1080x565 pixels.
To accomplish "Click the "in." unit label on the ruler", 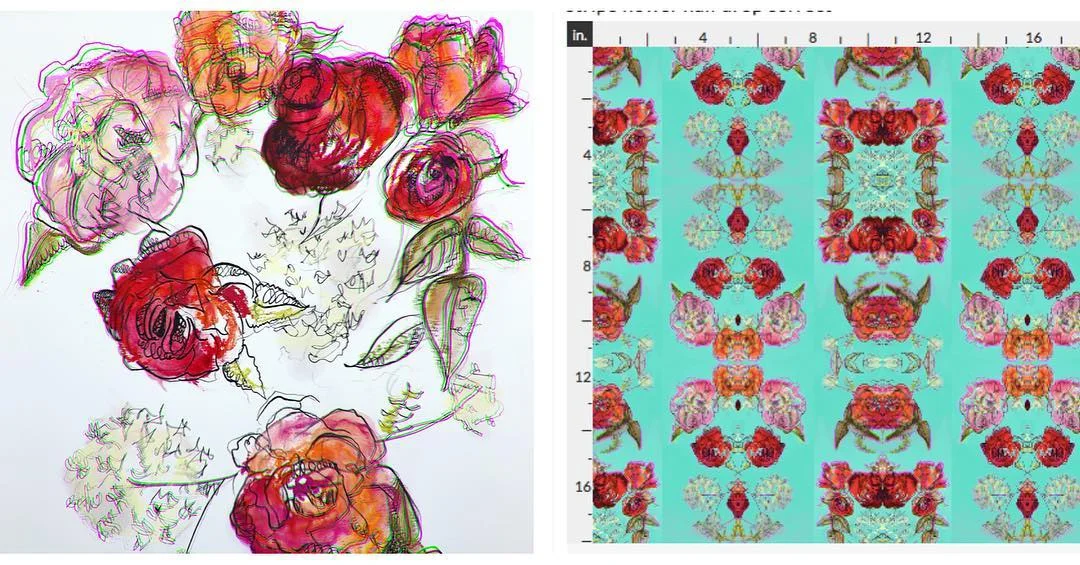I will pos(580,34).
